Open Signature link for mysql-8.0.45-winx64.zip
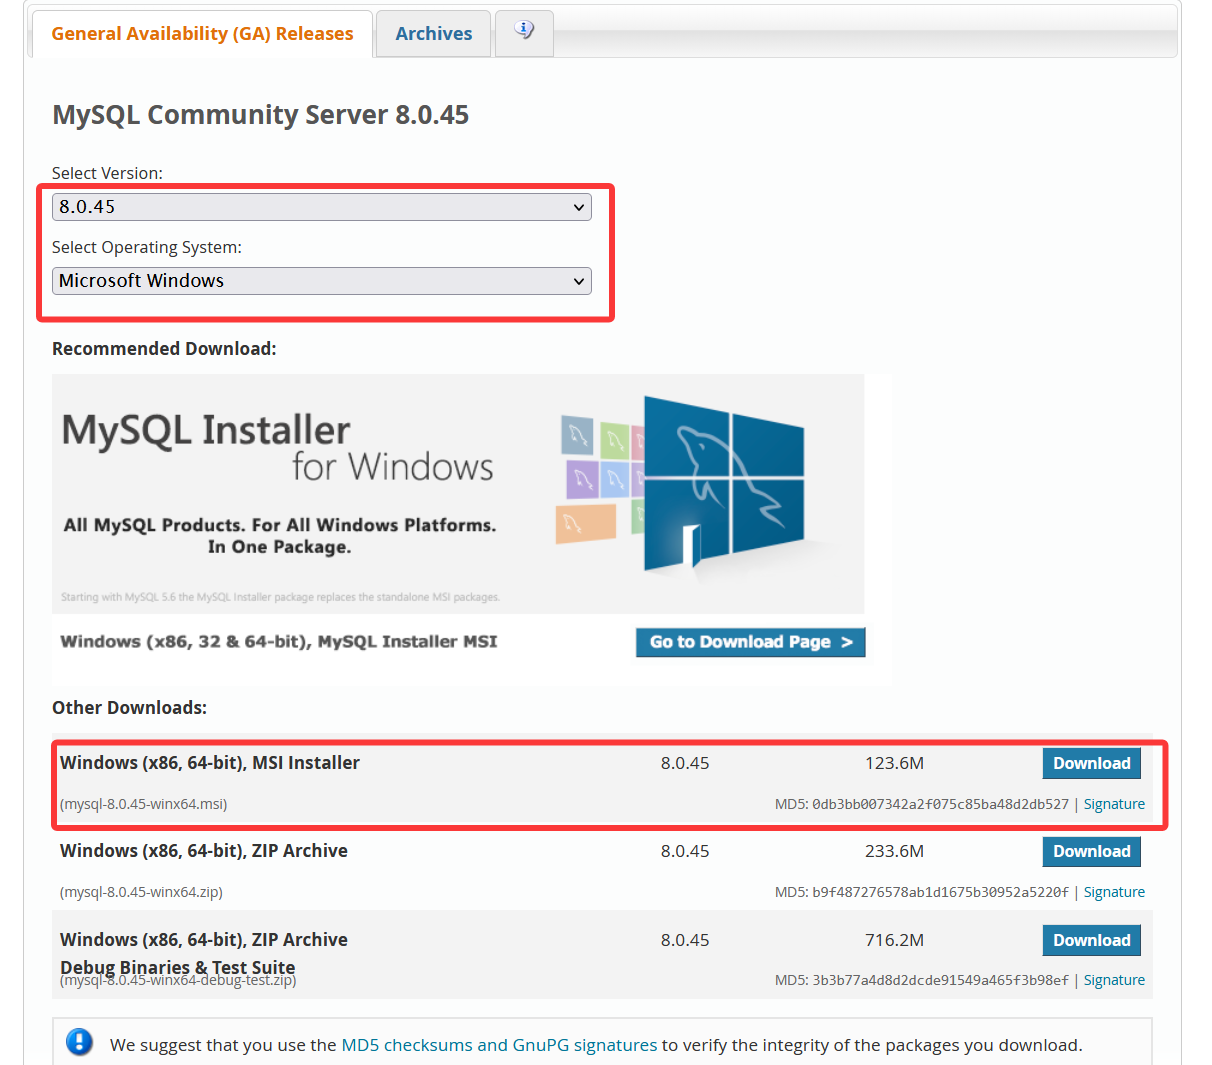The height and width of the screenshot is (1065, 1212). (x=1114, y=892)
